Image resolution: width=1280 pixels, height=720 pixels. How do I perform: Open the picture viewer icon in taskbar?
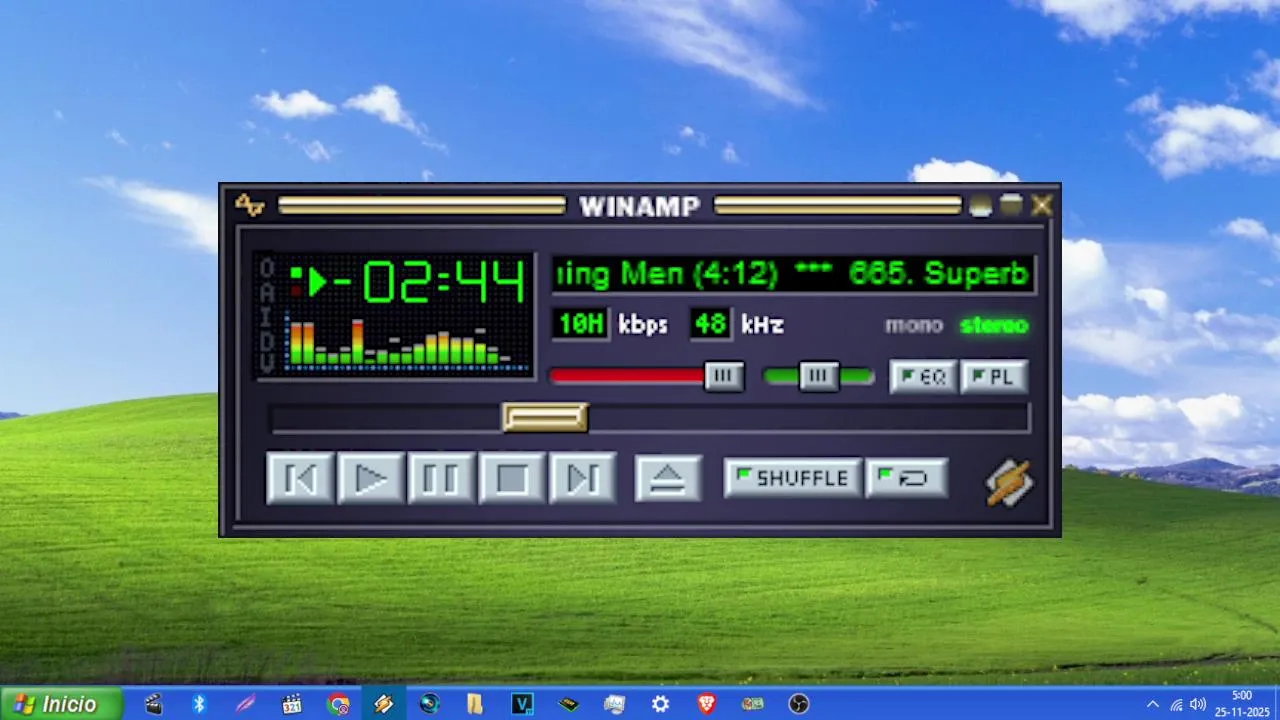tap(614, 704)
